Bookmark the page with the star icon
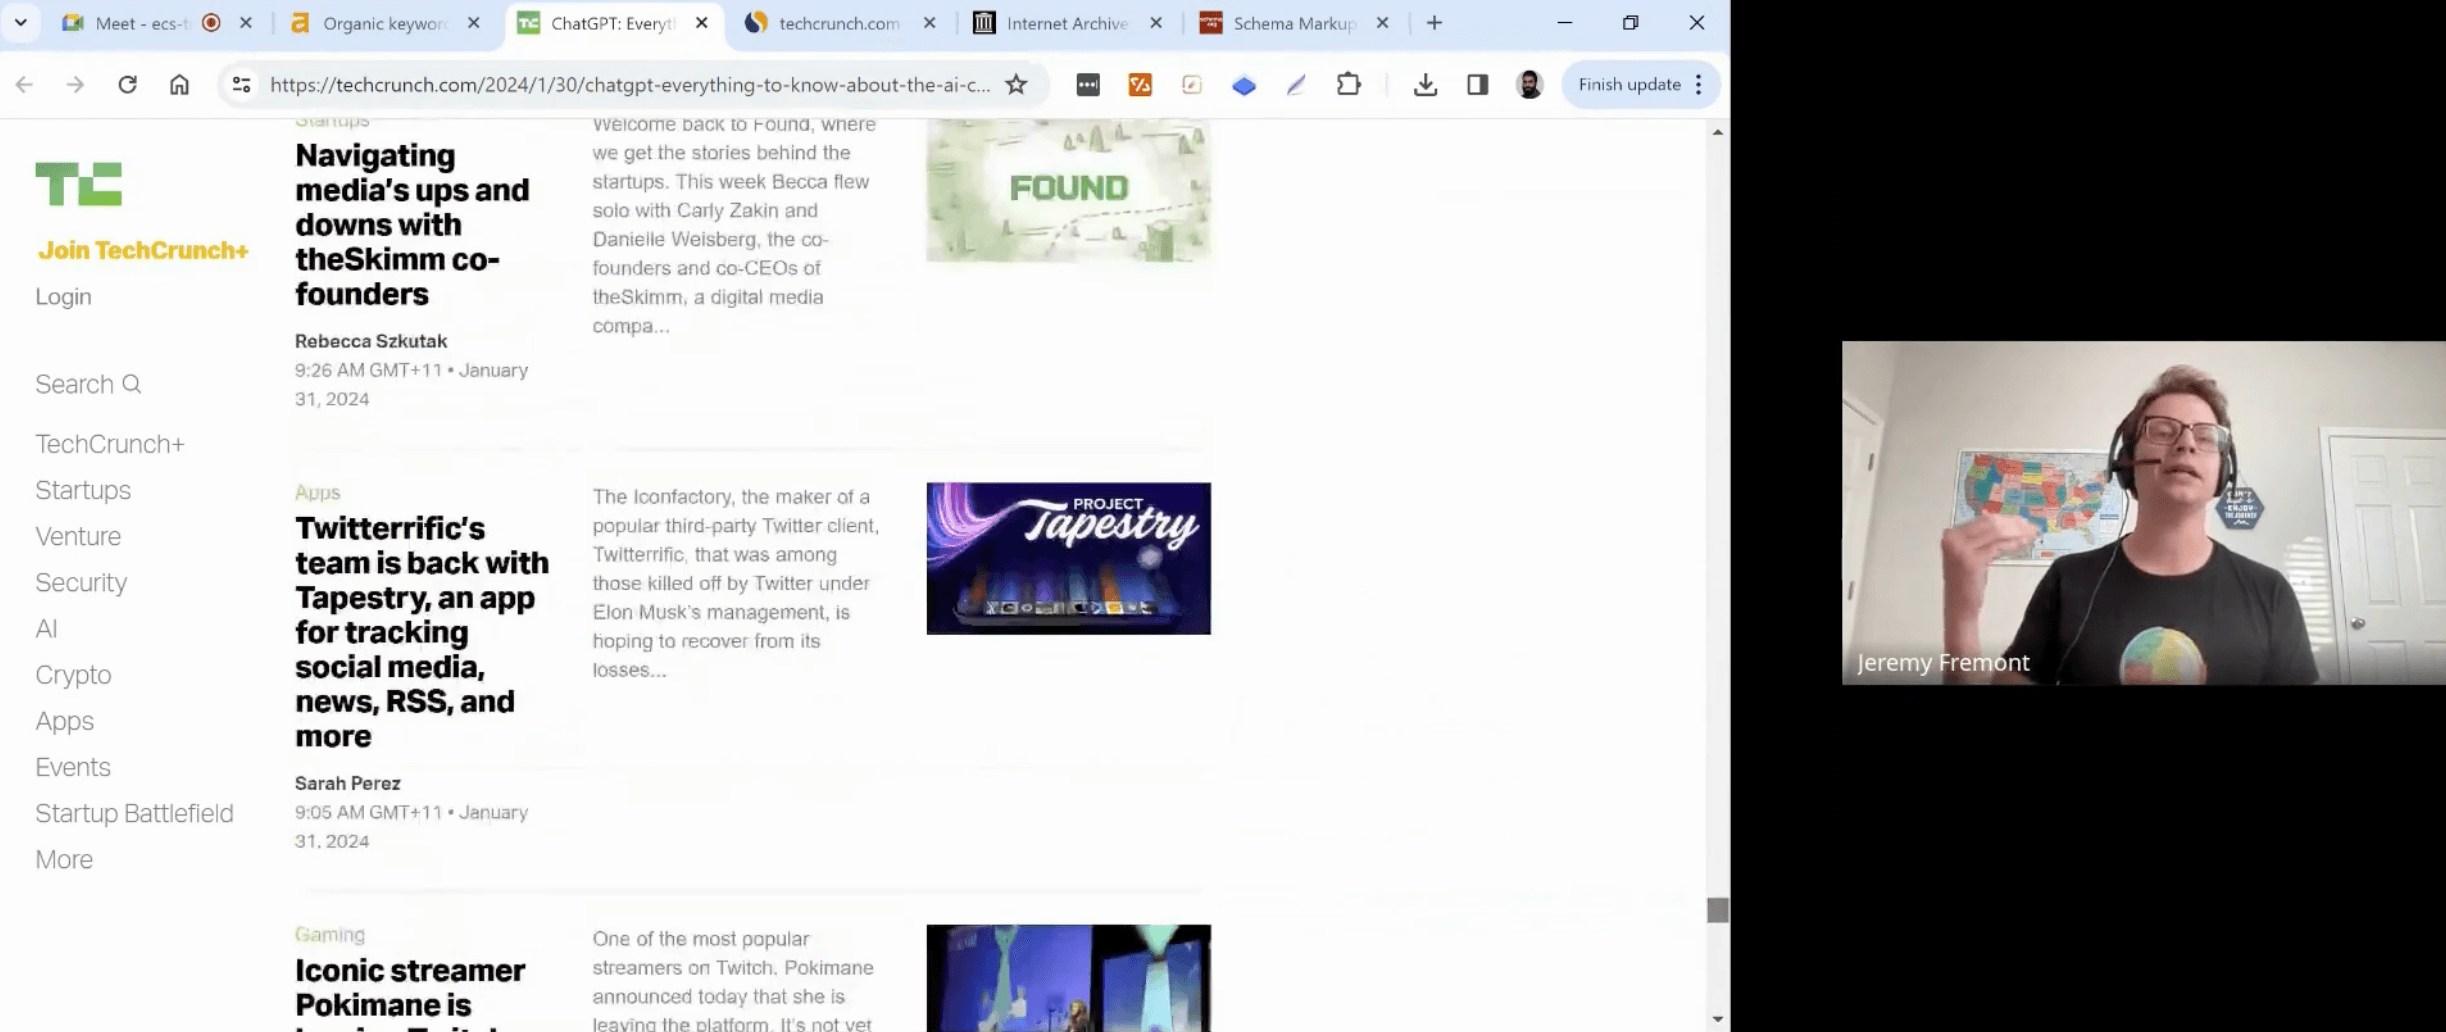 1014,85
